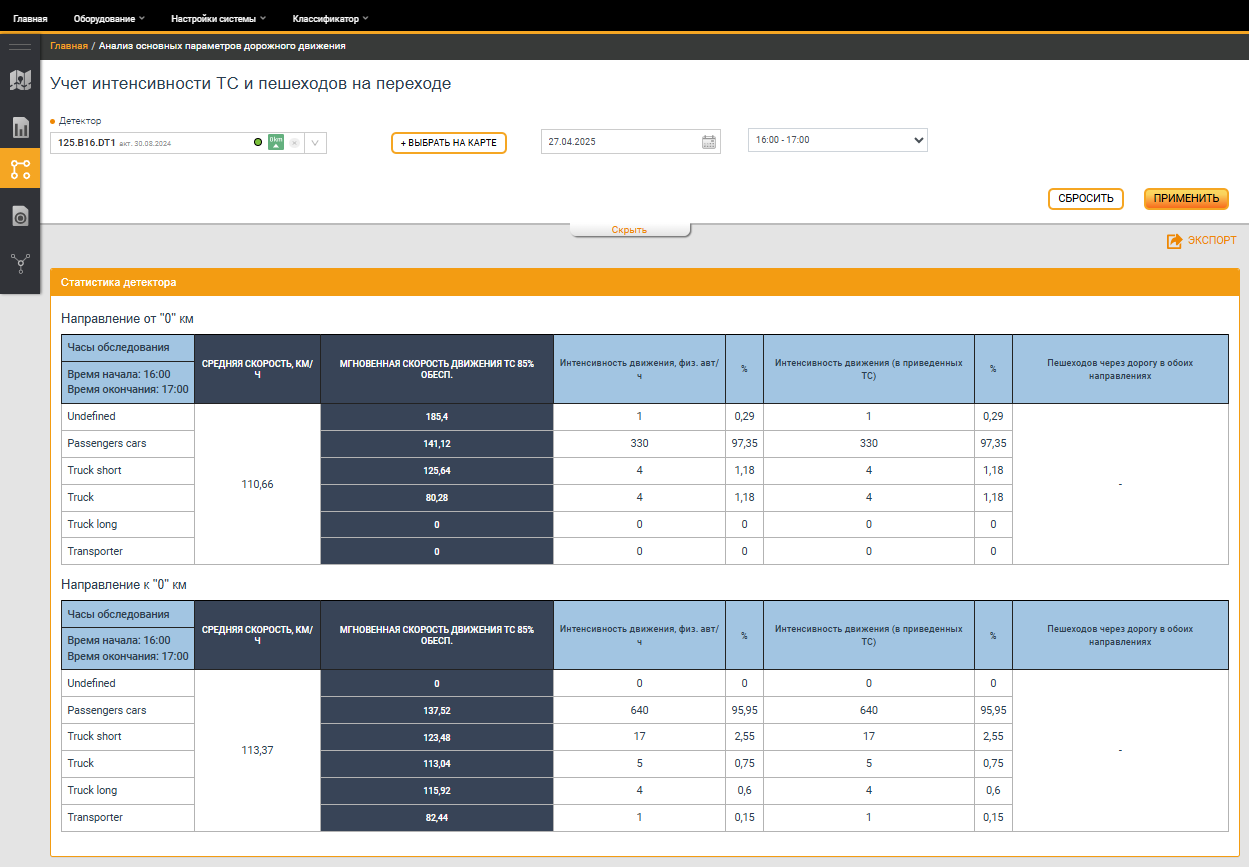Click second table МГНОВЕННАЯ СКОРОСТЬ column header

(x=437, y=635)
